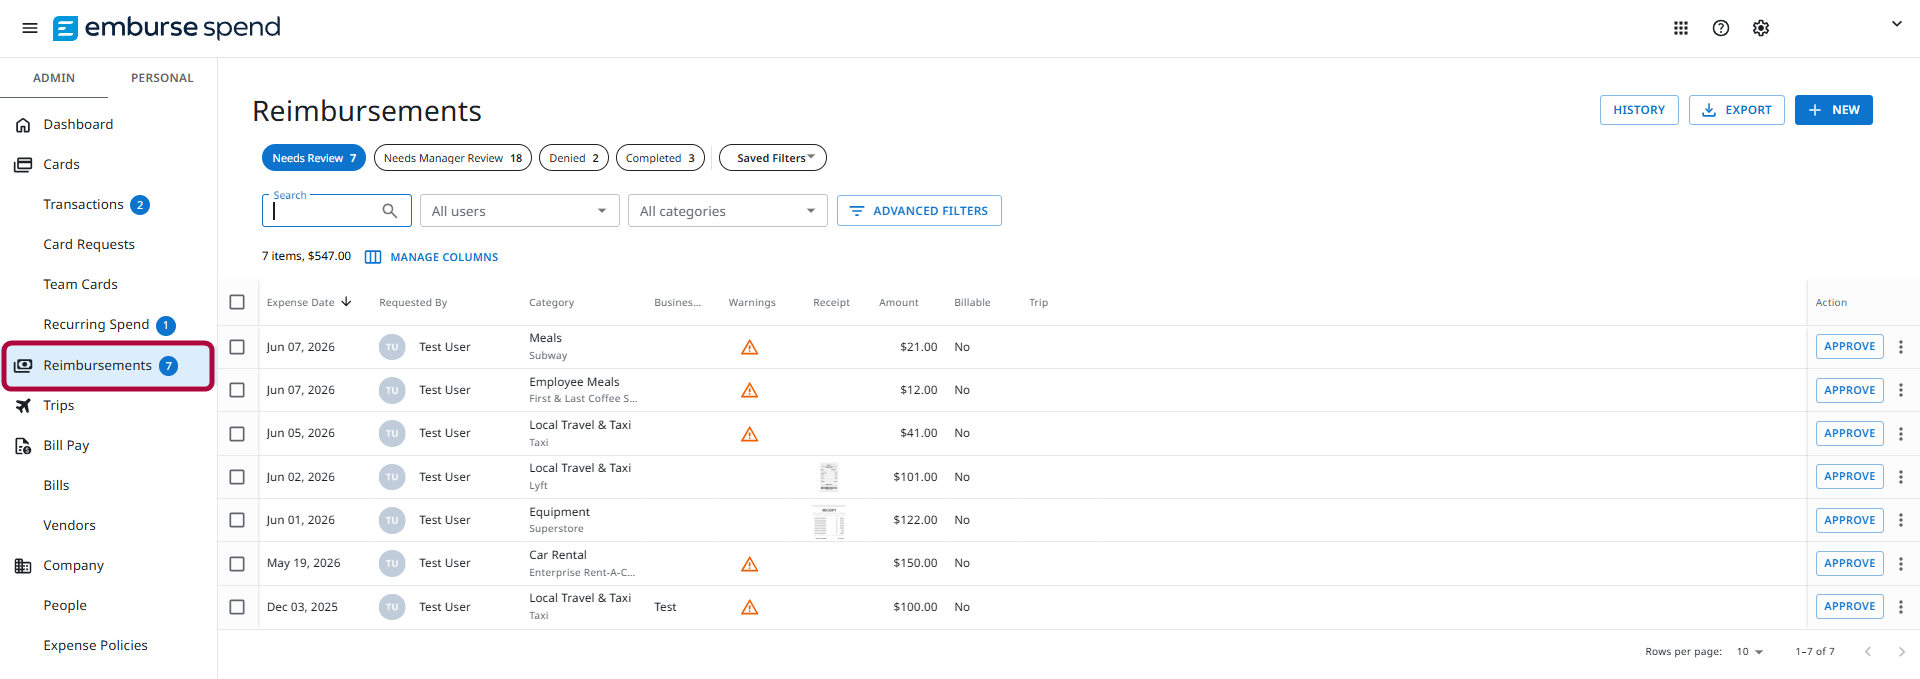Open the apps grid launcher
Screen dimensions: 1920x679
point(1681,28)
